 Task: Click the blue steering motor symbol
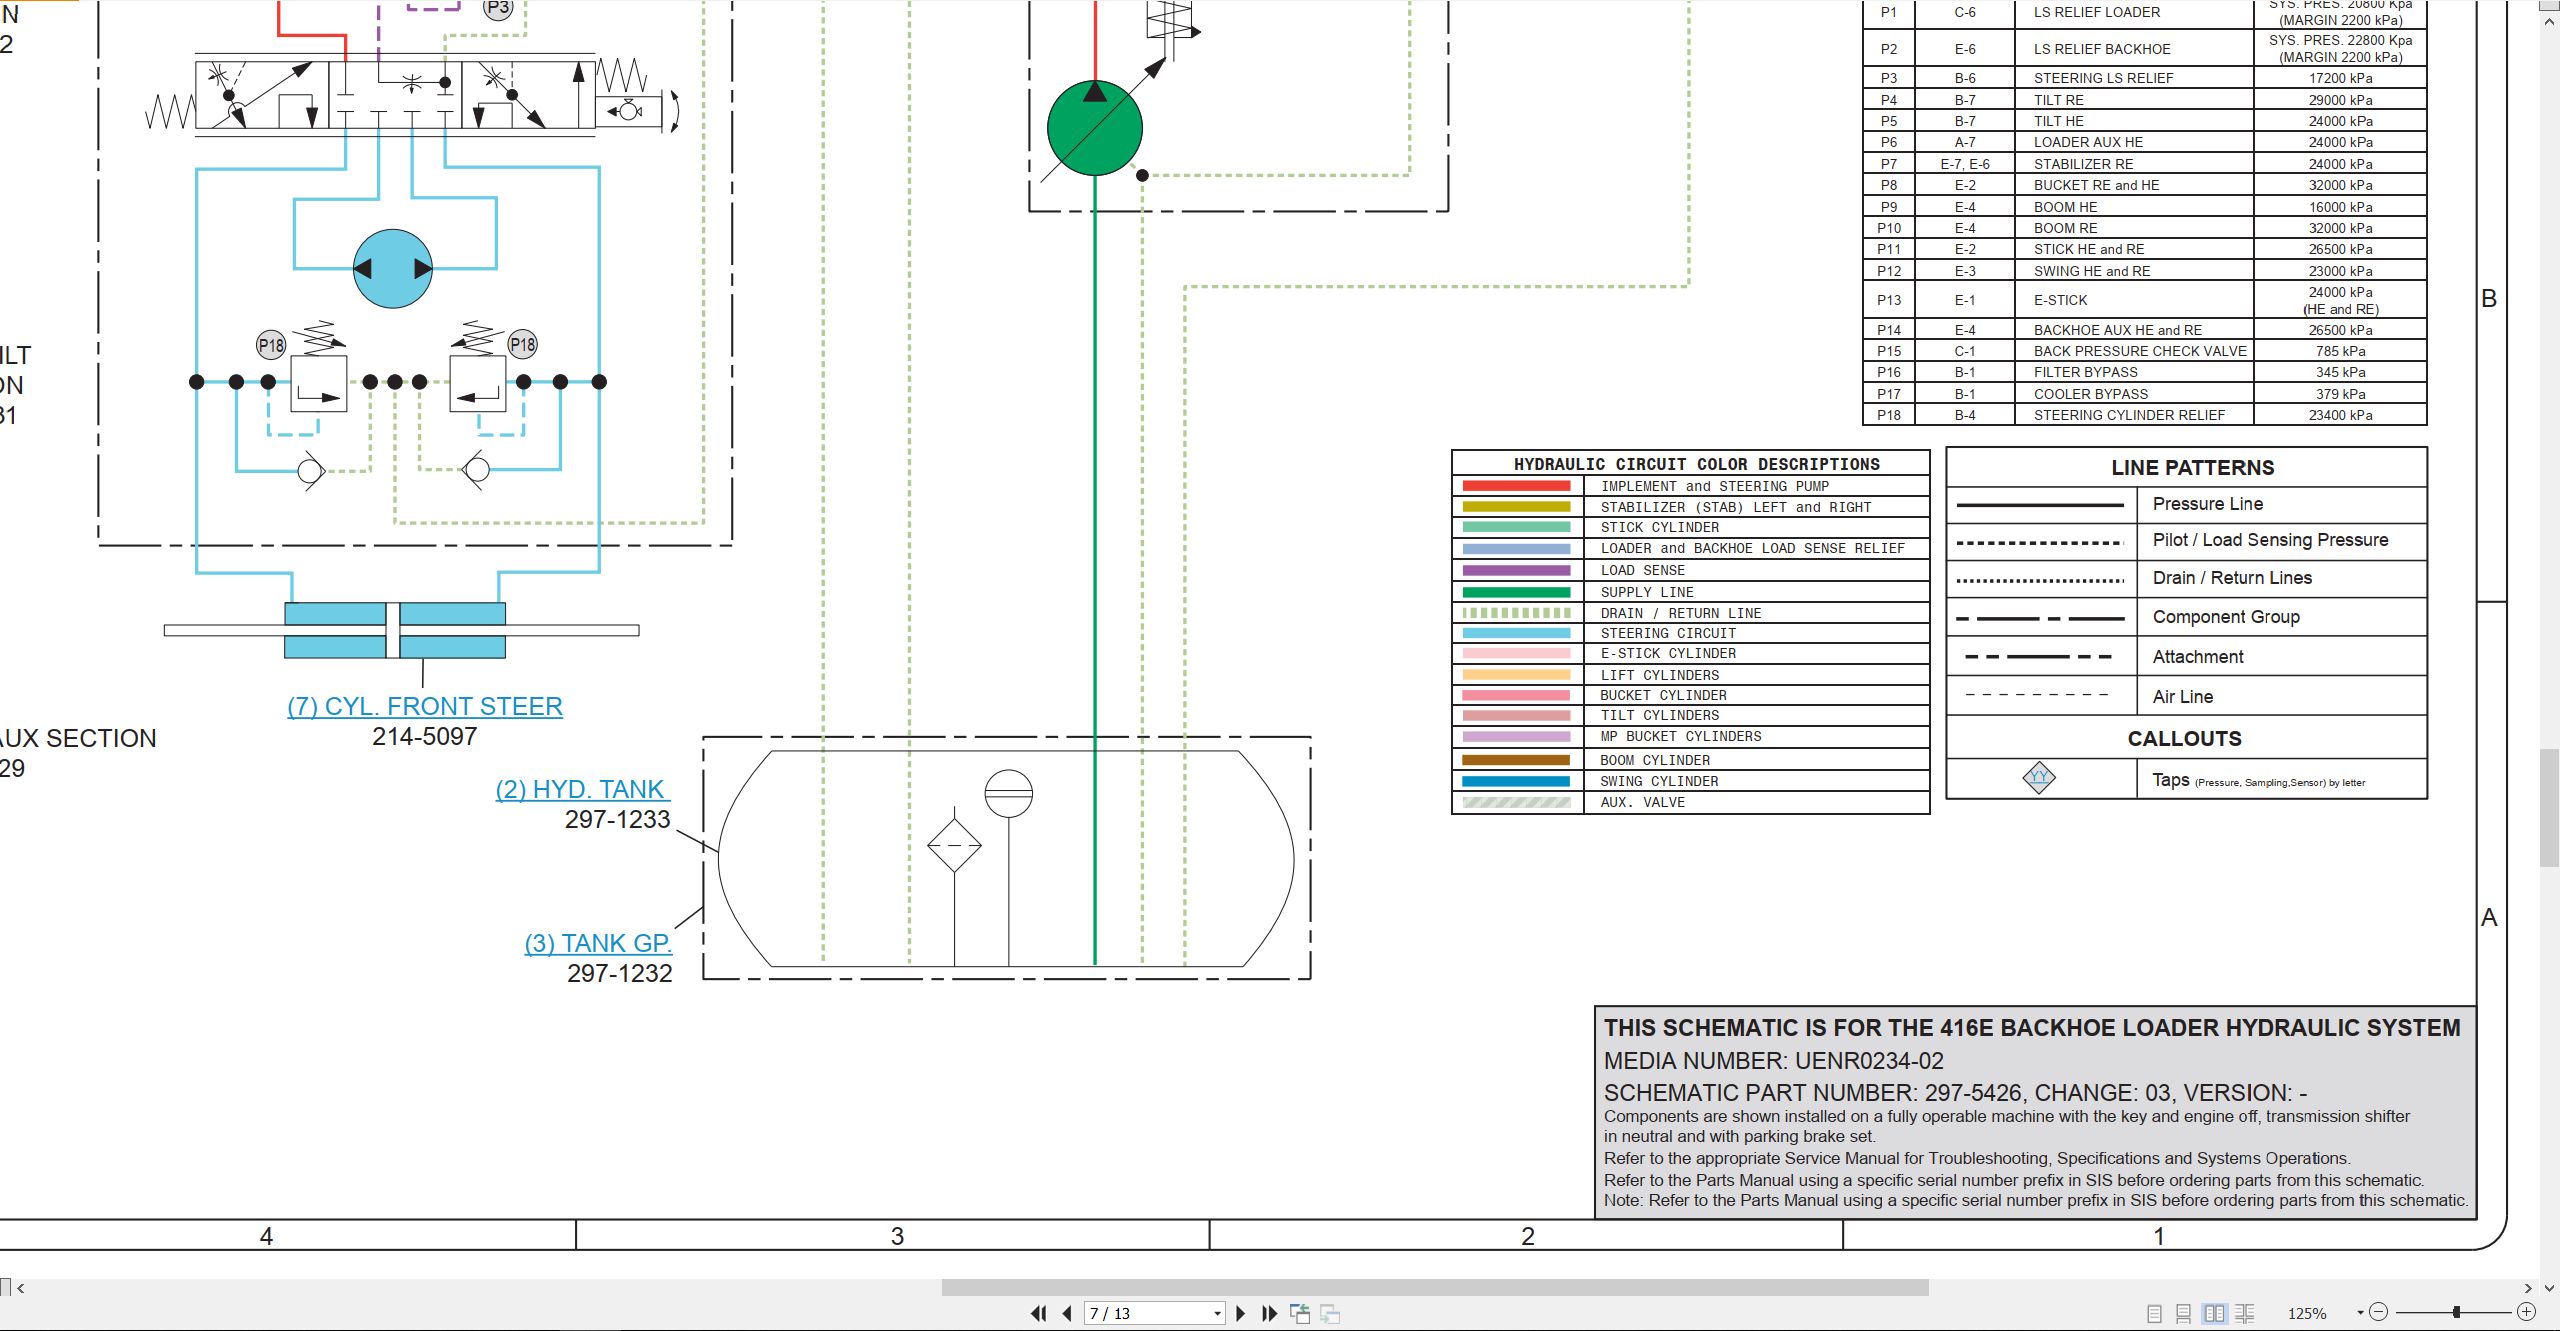click(x=393, y=268)
